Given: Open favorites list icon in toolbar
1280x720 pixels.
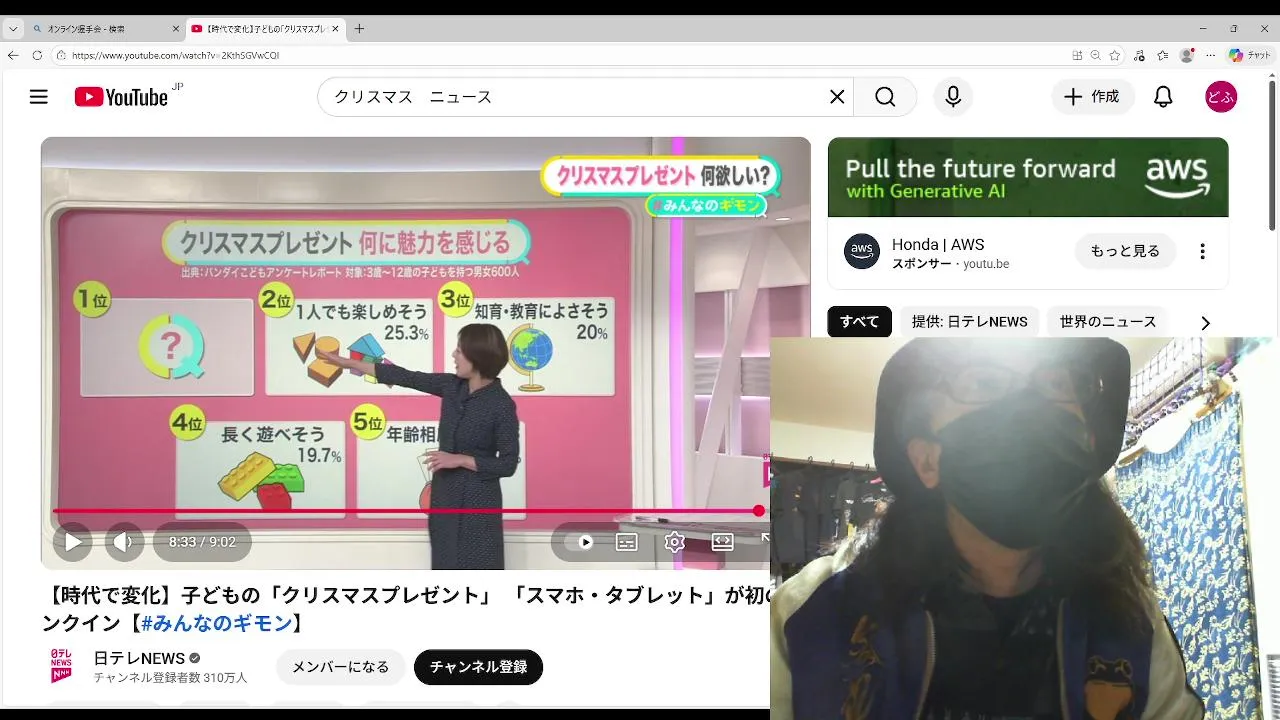Looking at the screenshot, I should [x=1162, y=55].
